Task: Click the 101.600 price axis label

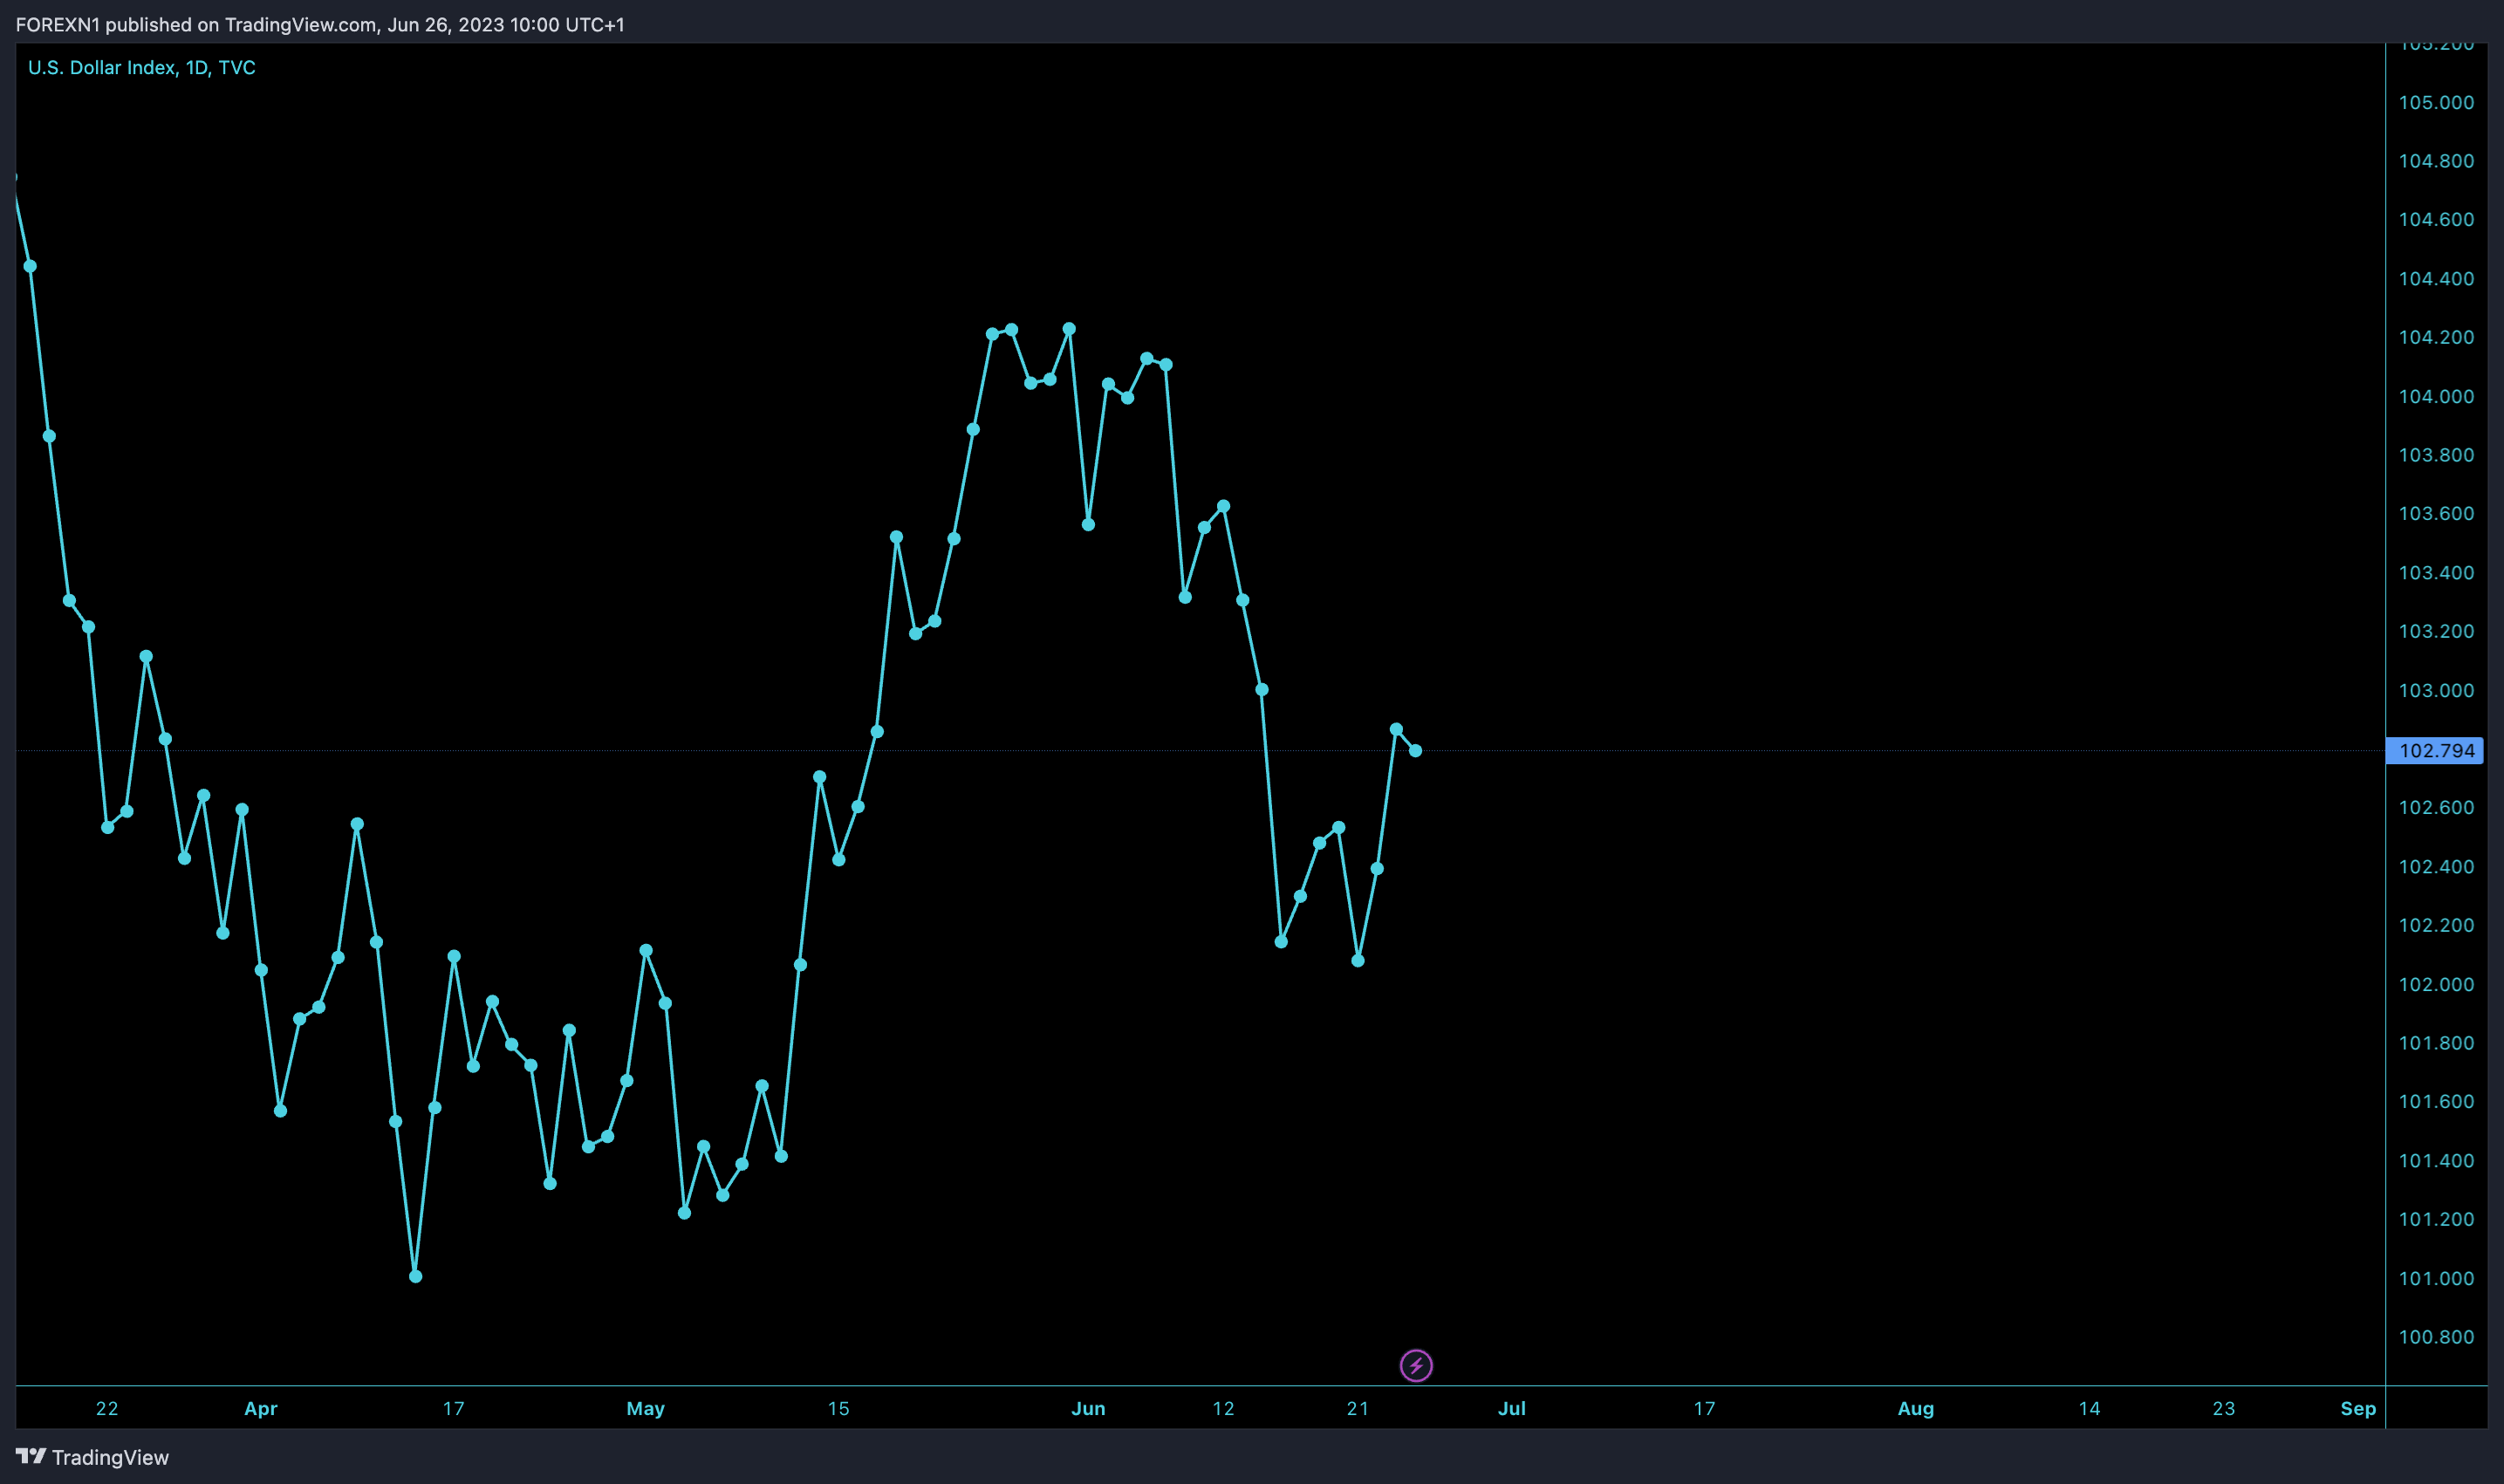Action: point(2436,1101)
